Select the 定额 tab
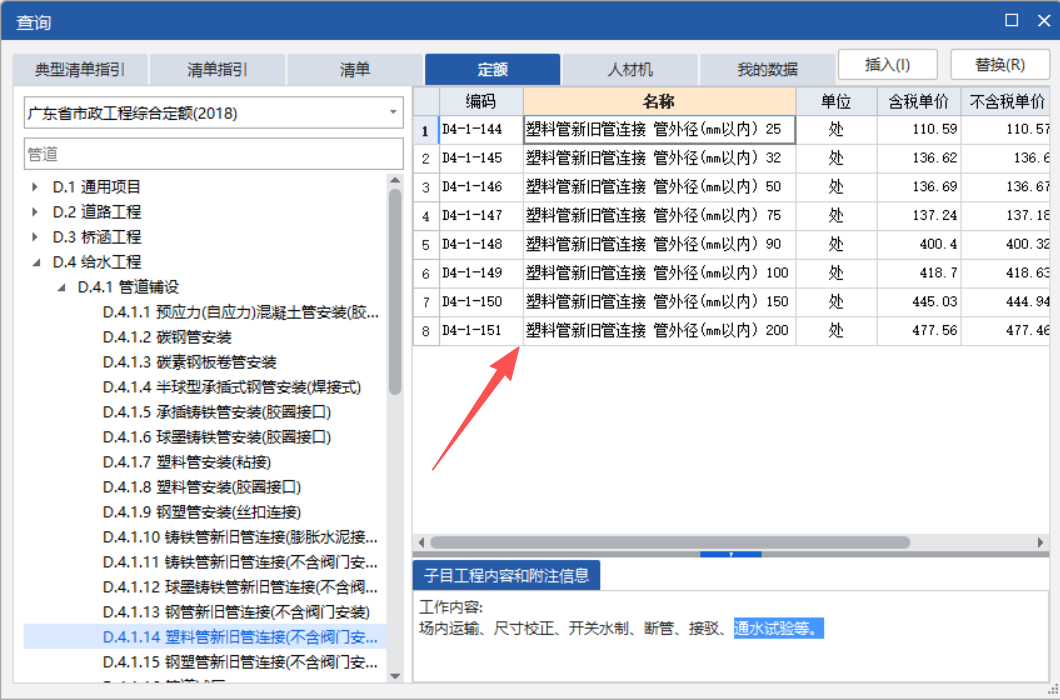The width and height of the screenshot is (1060, 700). 492,69
